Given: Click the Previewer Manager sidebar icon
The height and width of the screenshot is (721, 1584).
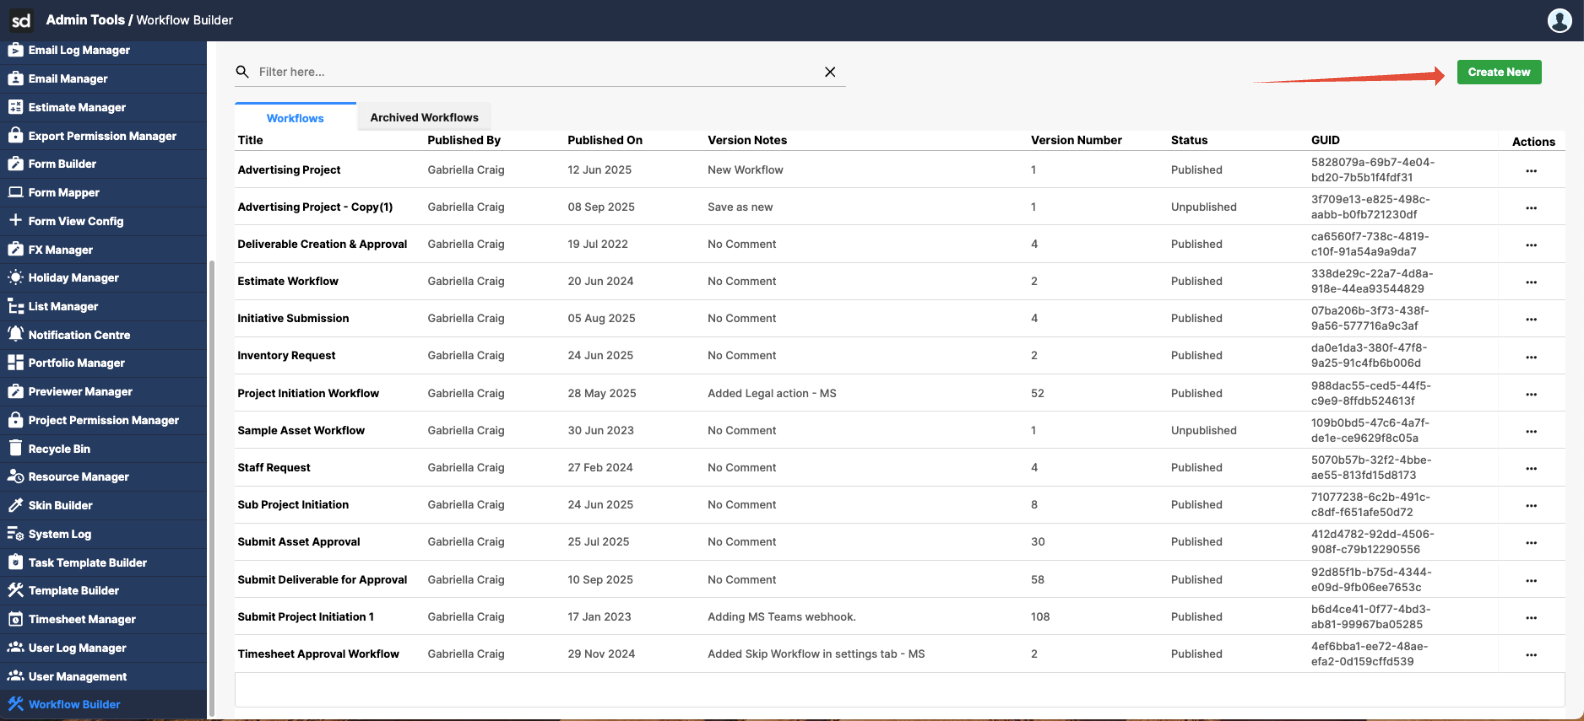Looking at the screenshot, I should 15,391.
